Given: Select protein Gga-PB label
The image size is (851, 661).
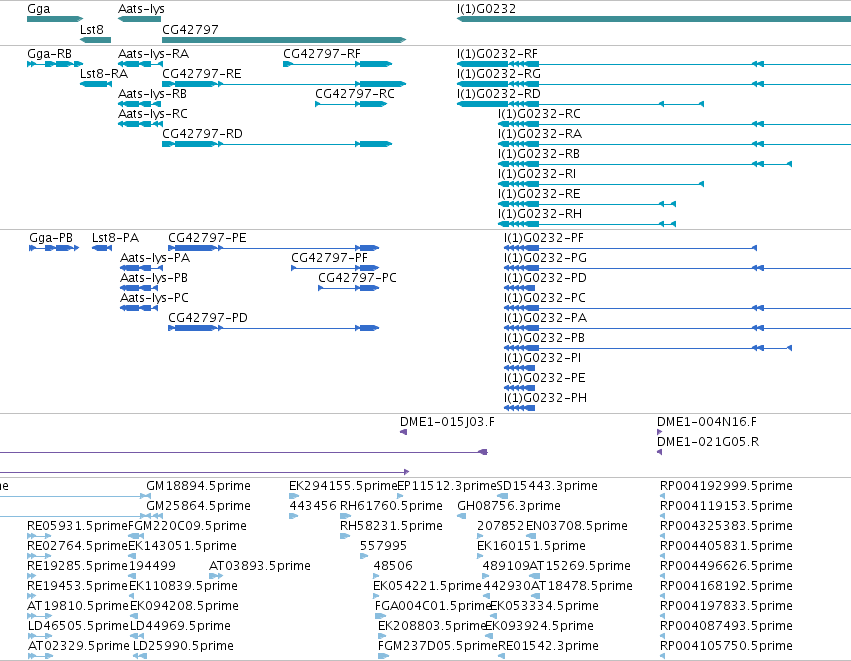Looking at the screenshot, I should point(51,238).
